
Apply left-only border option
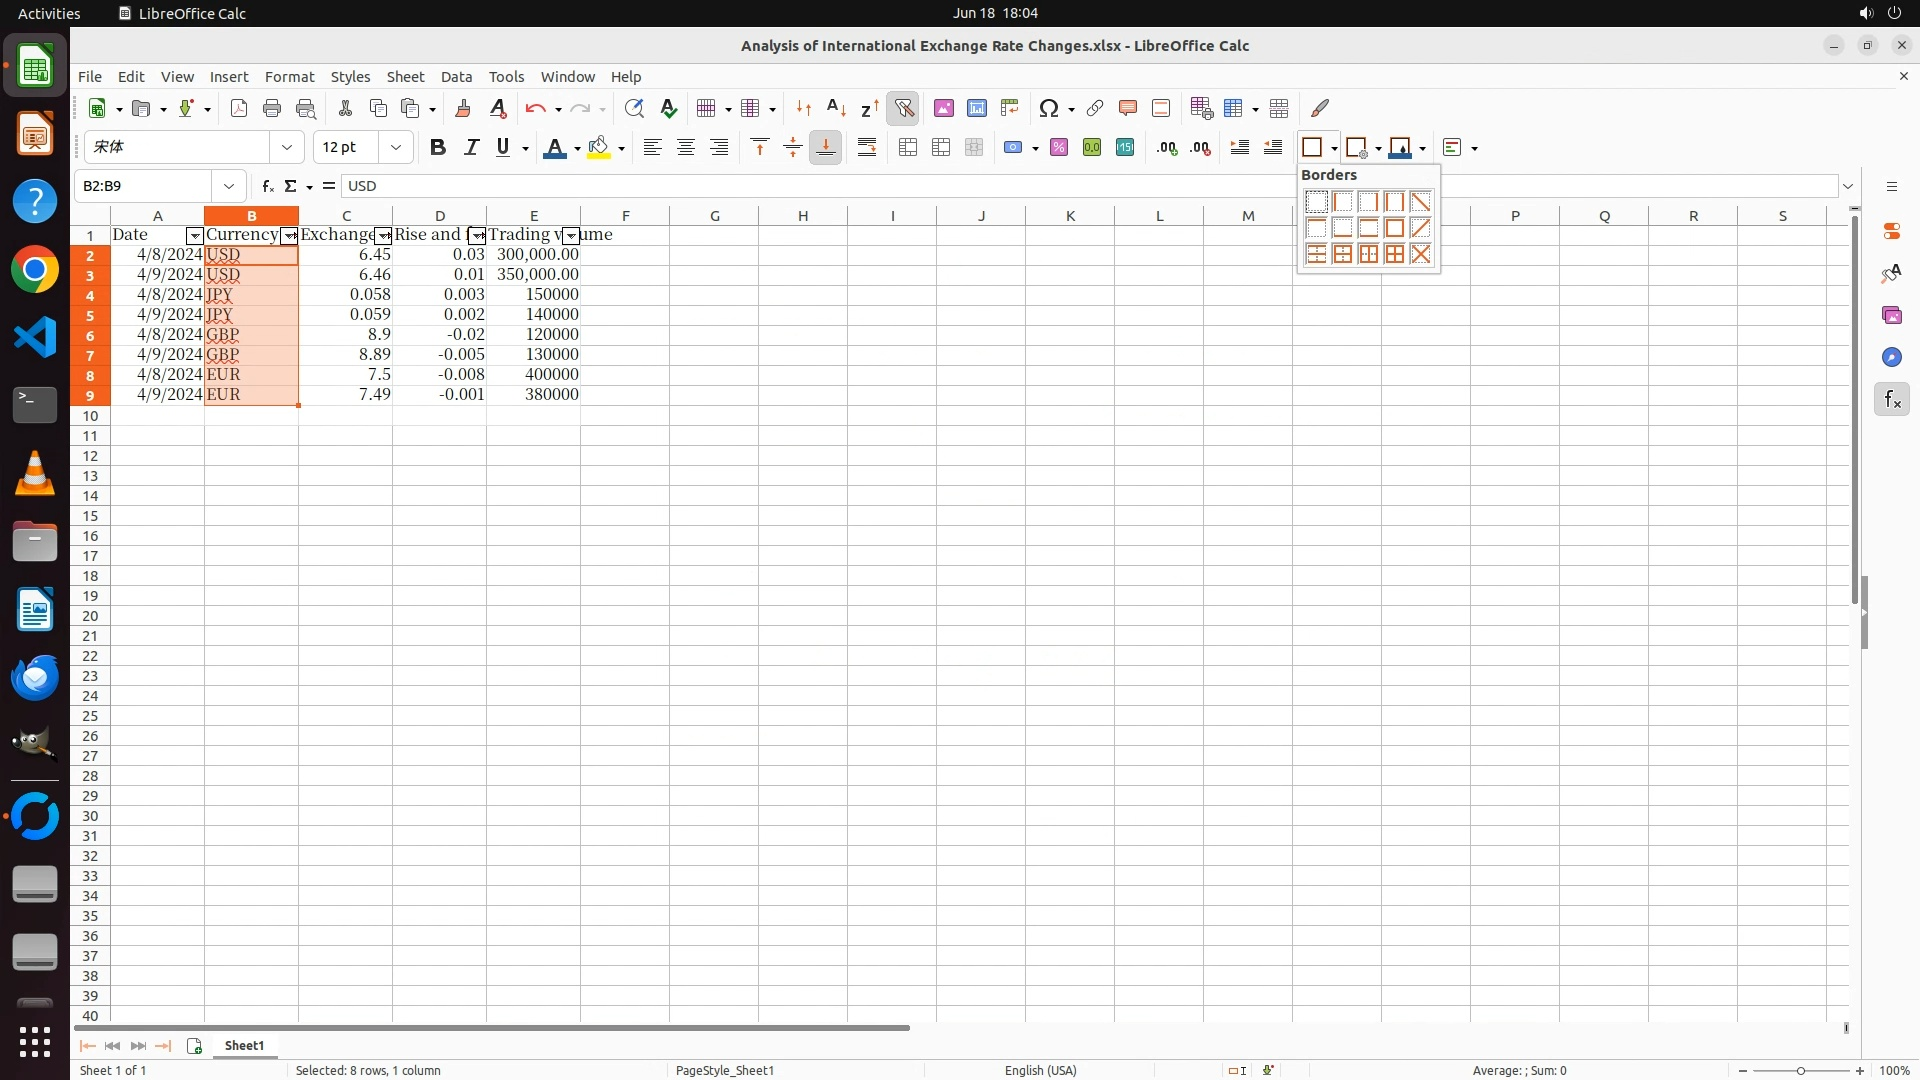click(x=1342, y=202)
